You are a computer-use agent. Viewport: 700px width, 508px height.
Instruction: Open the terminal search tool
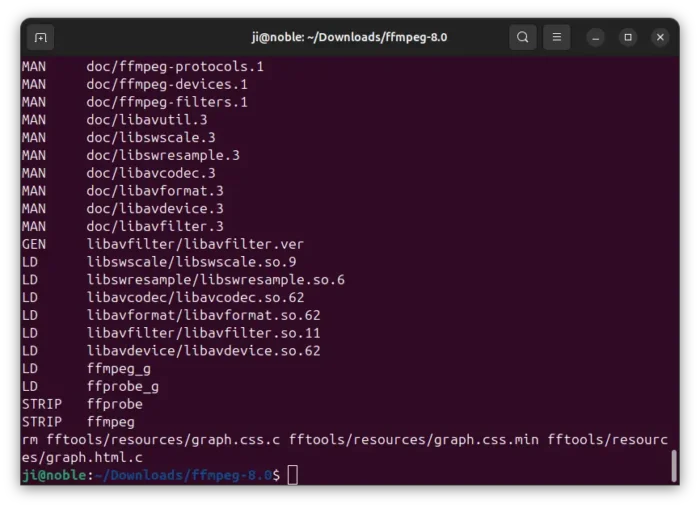(x=523, y=37)
